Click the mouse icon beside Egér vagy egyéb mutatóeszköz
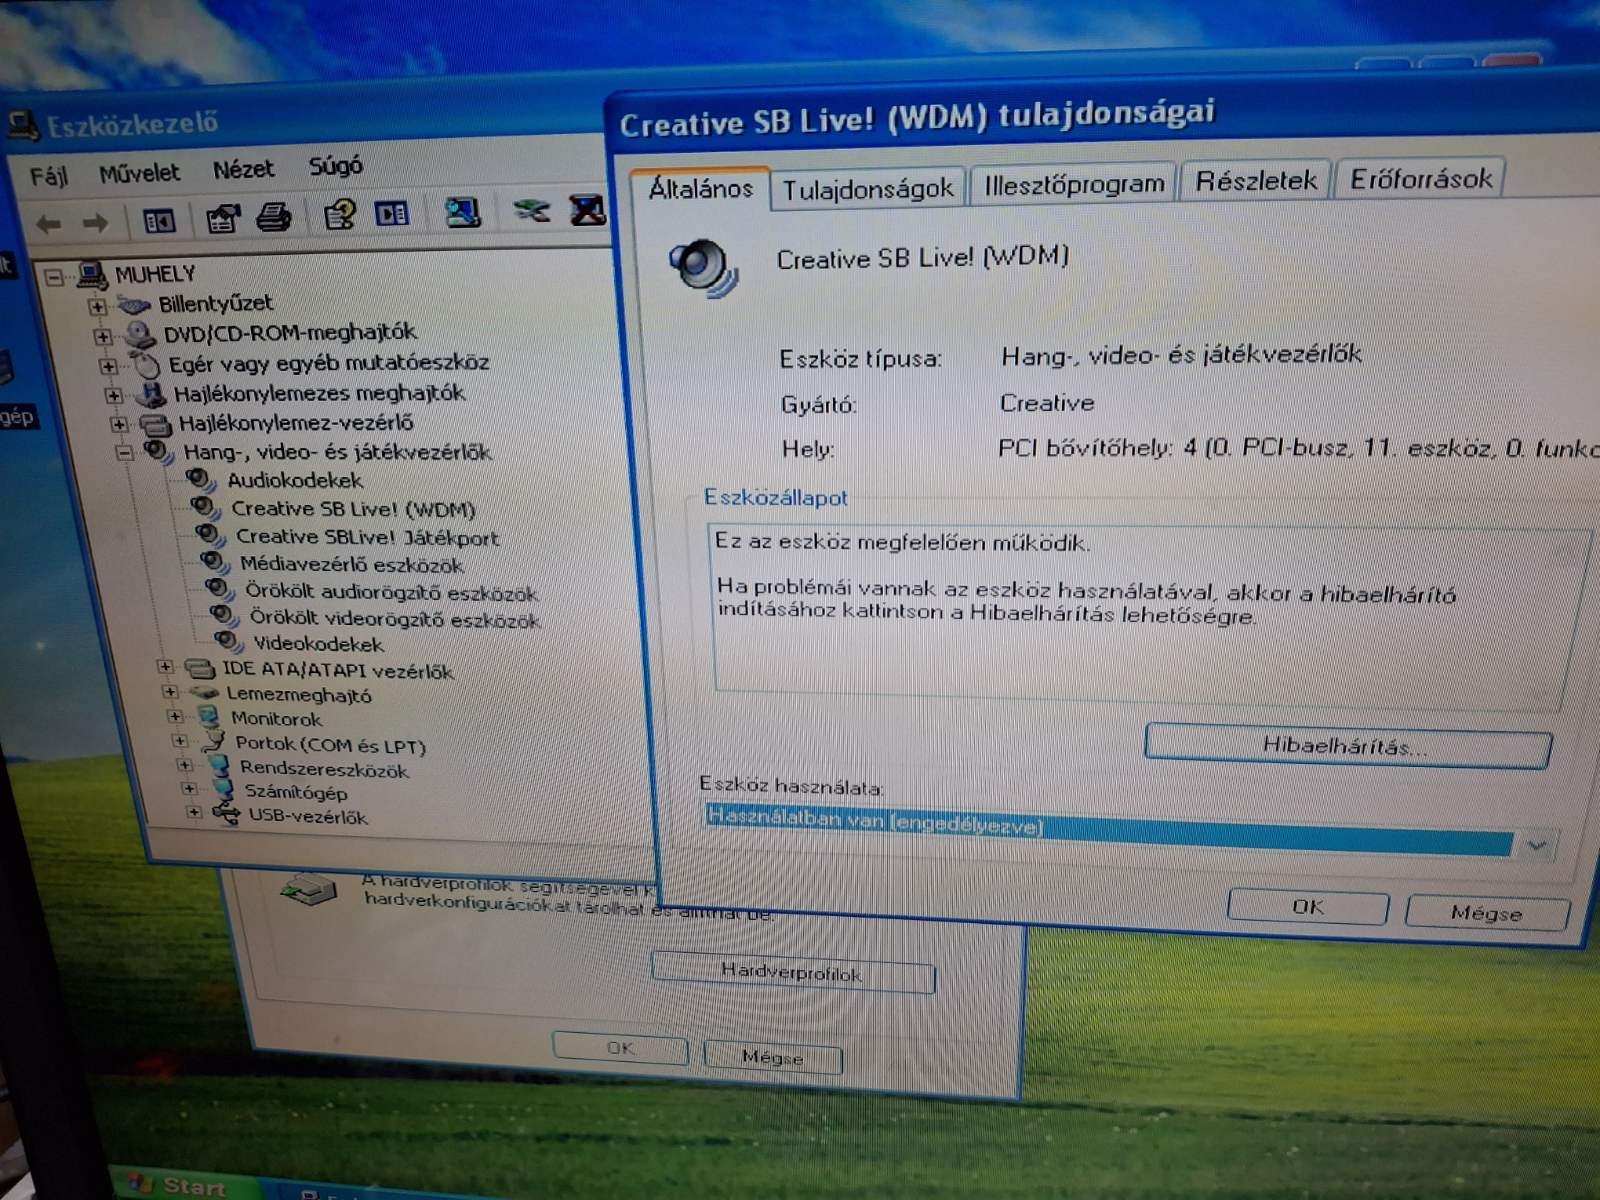Image resolution: width=1600 pixels, height=1200 pixels. pyautogui.click(x=146, y=364)
